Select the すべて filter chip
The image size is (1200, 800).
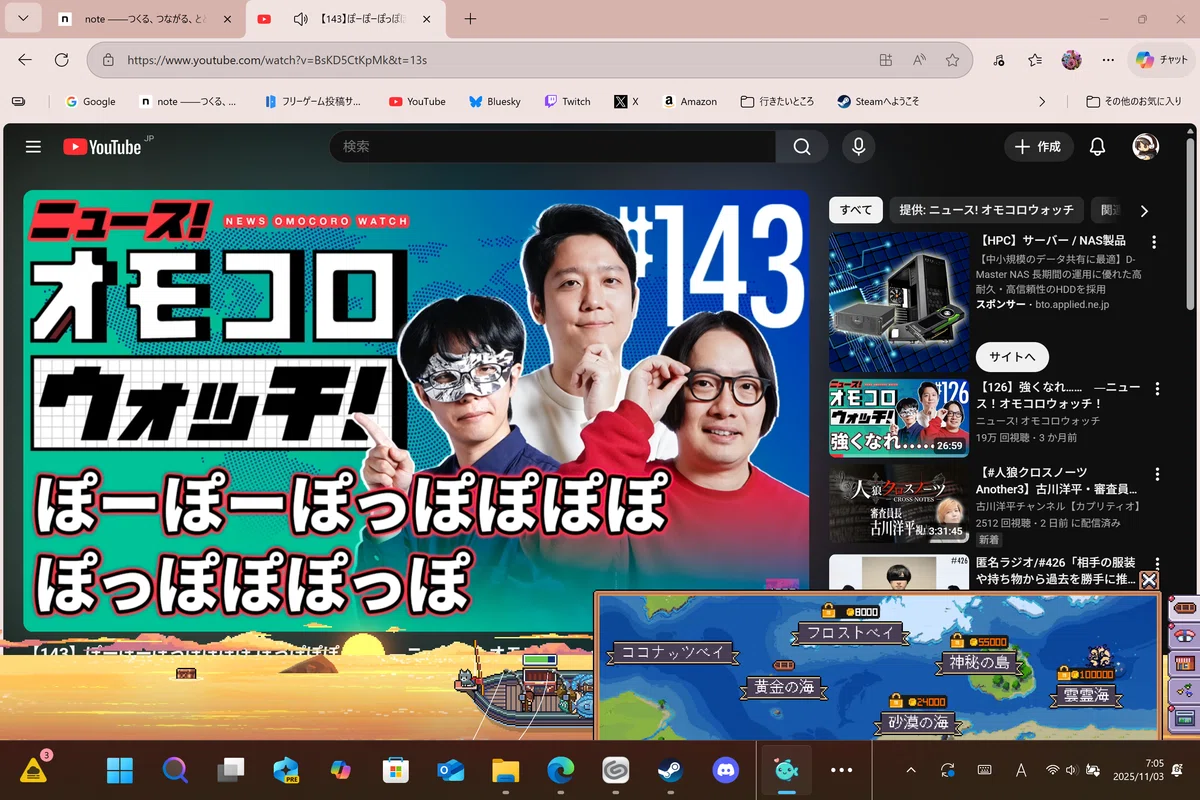click(x=856, y=210)
